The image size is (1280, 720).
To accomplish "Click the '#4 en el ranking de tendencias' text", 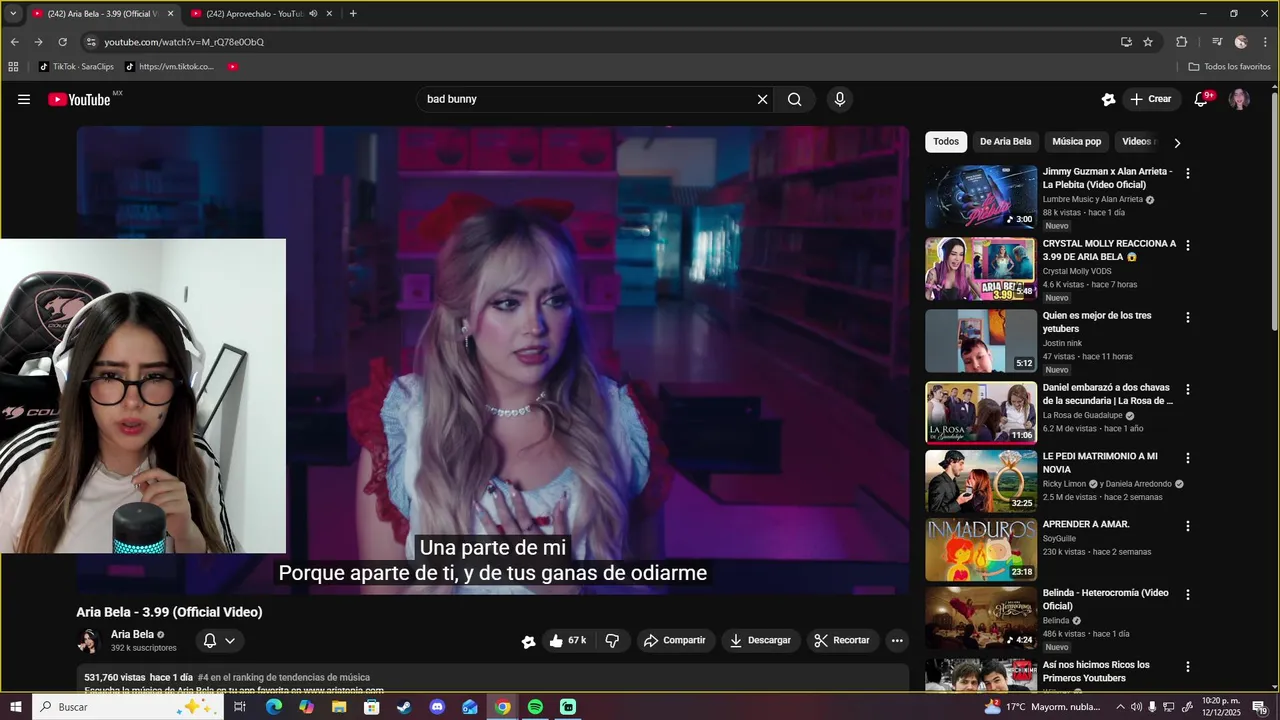I will (x=284, y=677).
